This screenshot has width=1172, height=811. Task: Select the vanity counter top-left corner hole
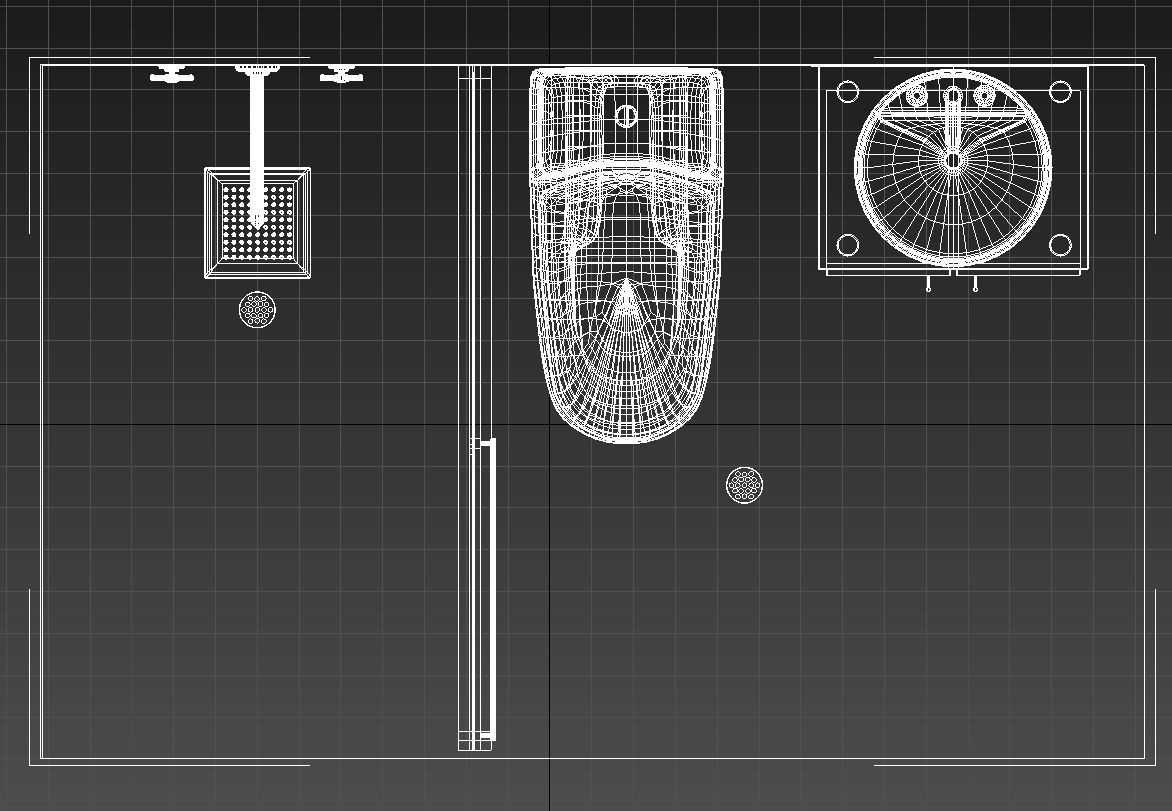pos(848,92)
